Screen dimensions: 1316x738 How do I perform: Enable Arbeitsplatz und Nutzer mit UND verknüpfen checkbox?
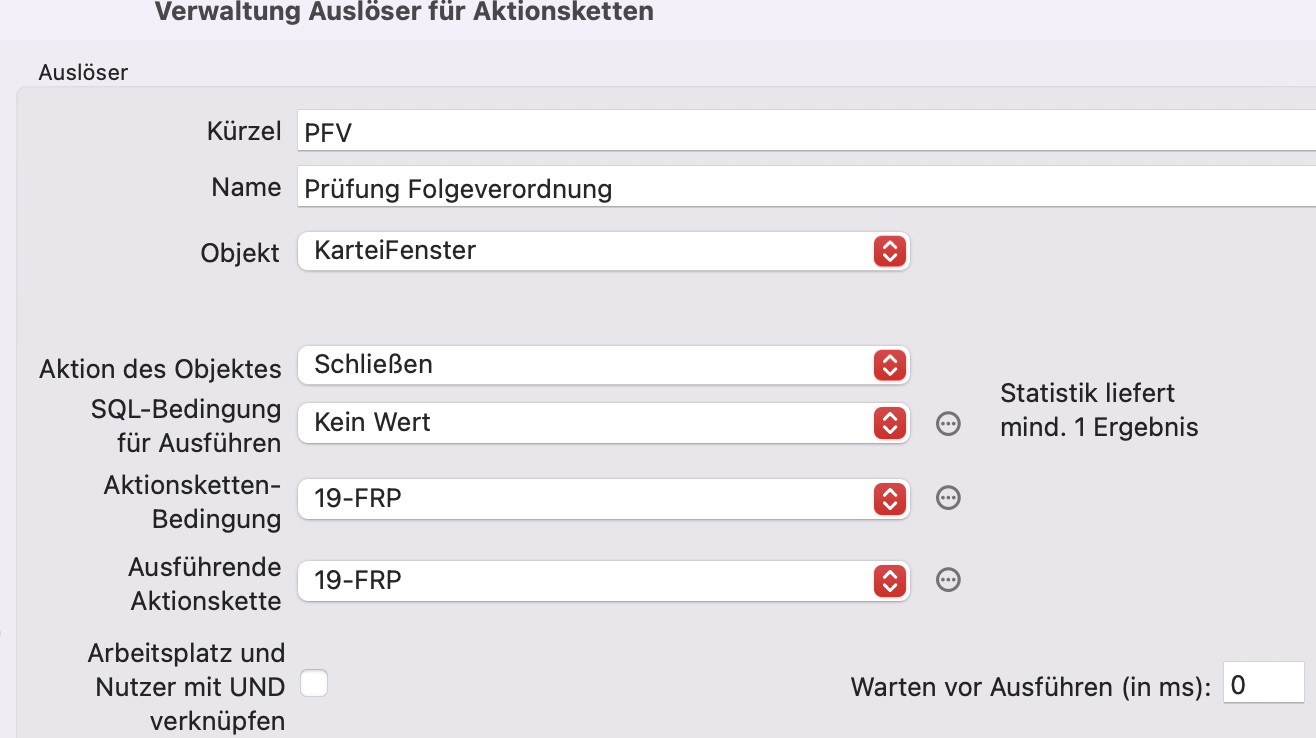[314, 684]
